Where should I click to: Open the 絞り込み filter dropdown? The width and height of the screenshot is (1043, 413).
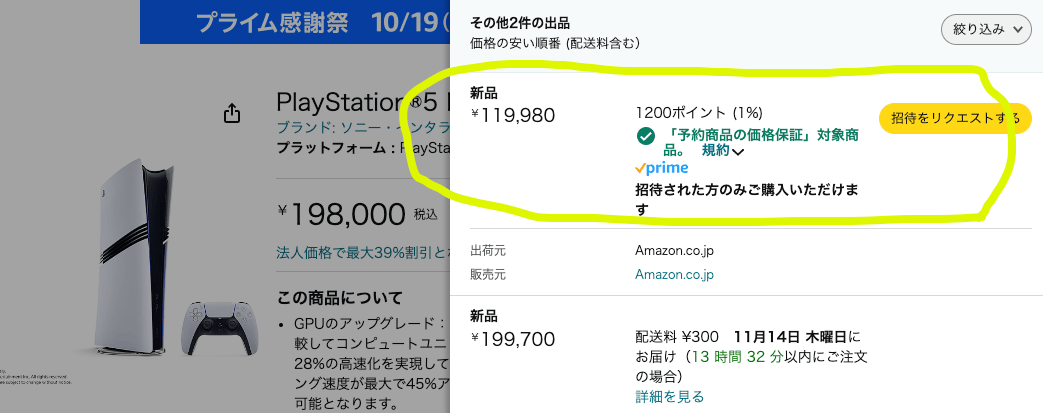[985, 30]
